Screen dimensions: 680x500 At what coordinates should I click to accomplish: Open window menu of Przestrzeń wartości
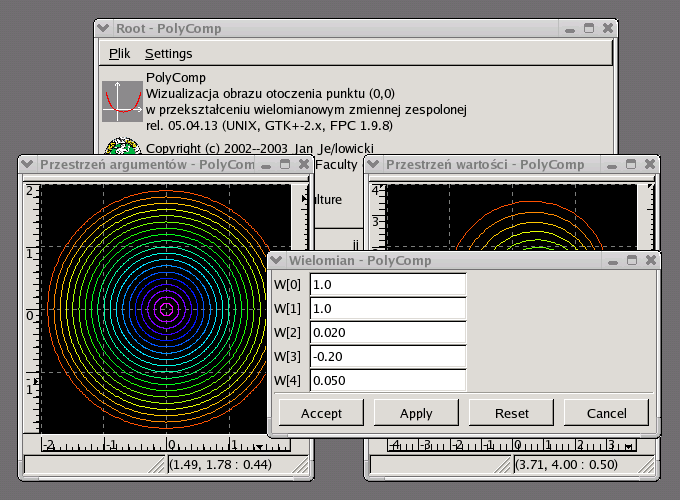[x=373, y=164]
